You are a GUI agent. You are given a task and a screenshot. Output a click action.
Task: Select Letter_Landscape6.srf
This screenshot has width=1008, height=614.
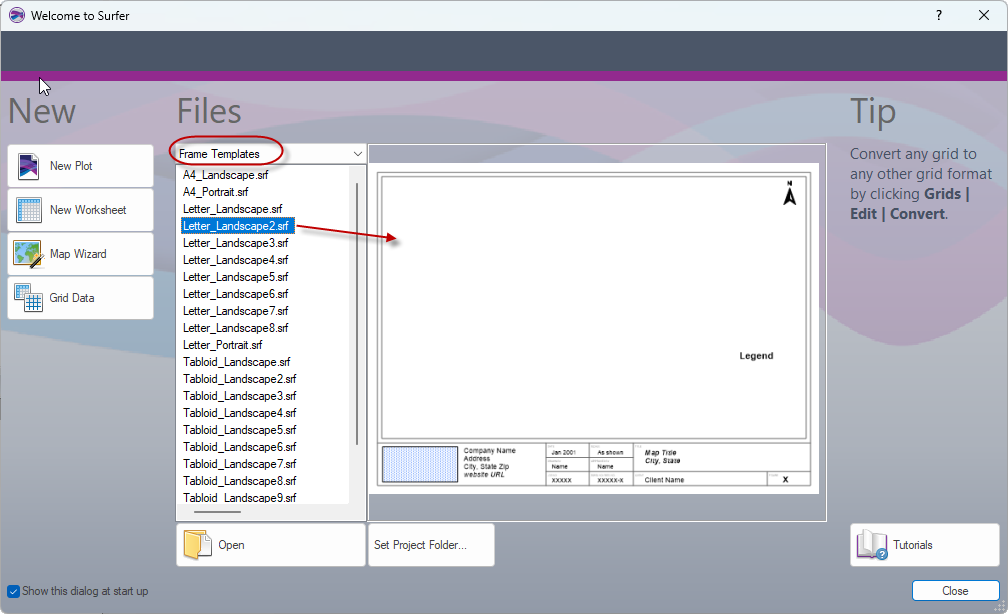click(x=235, y=294)
